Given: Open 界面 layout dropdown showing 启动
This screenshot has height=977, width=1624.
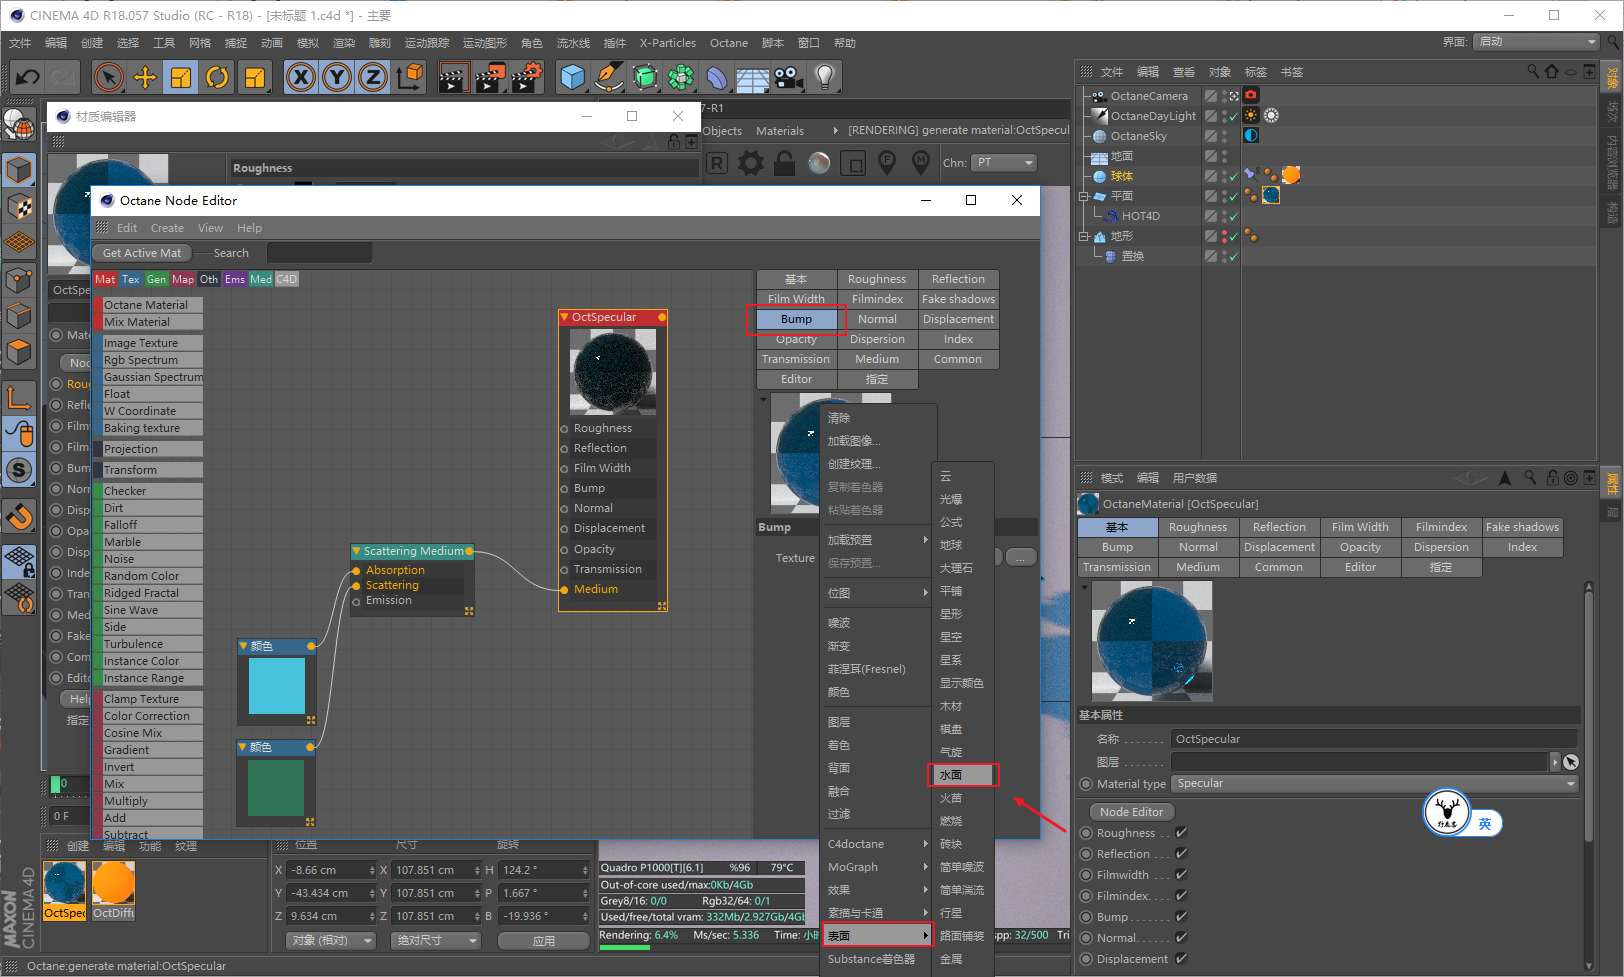Looking at the screenshot, I should click(x=1537, y=41).
